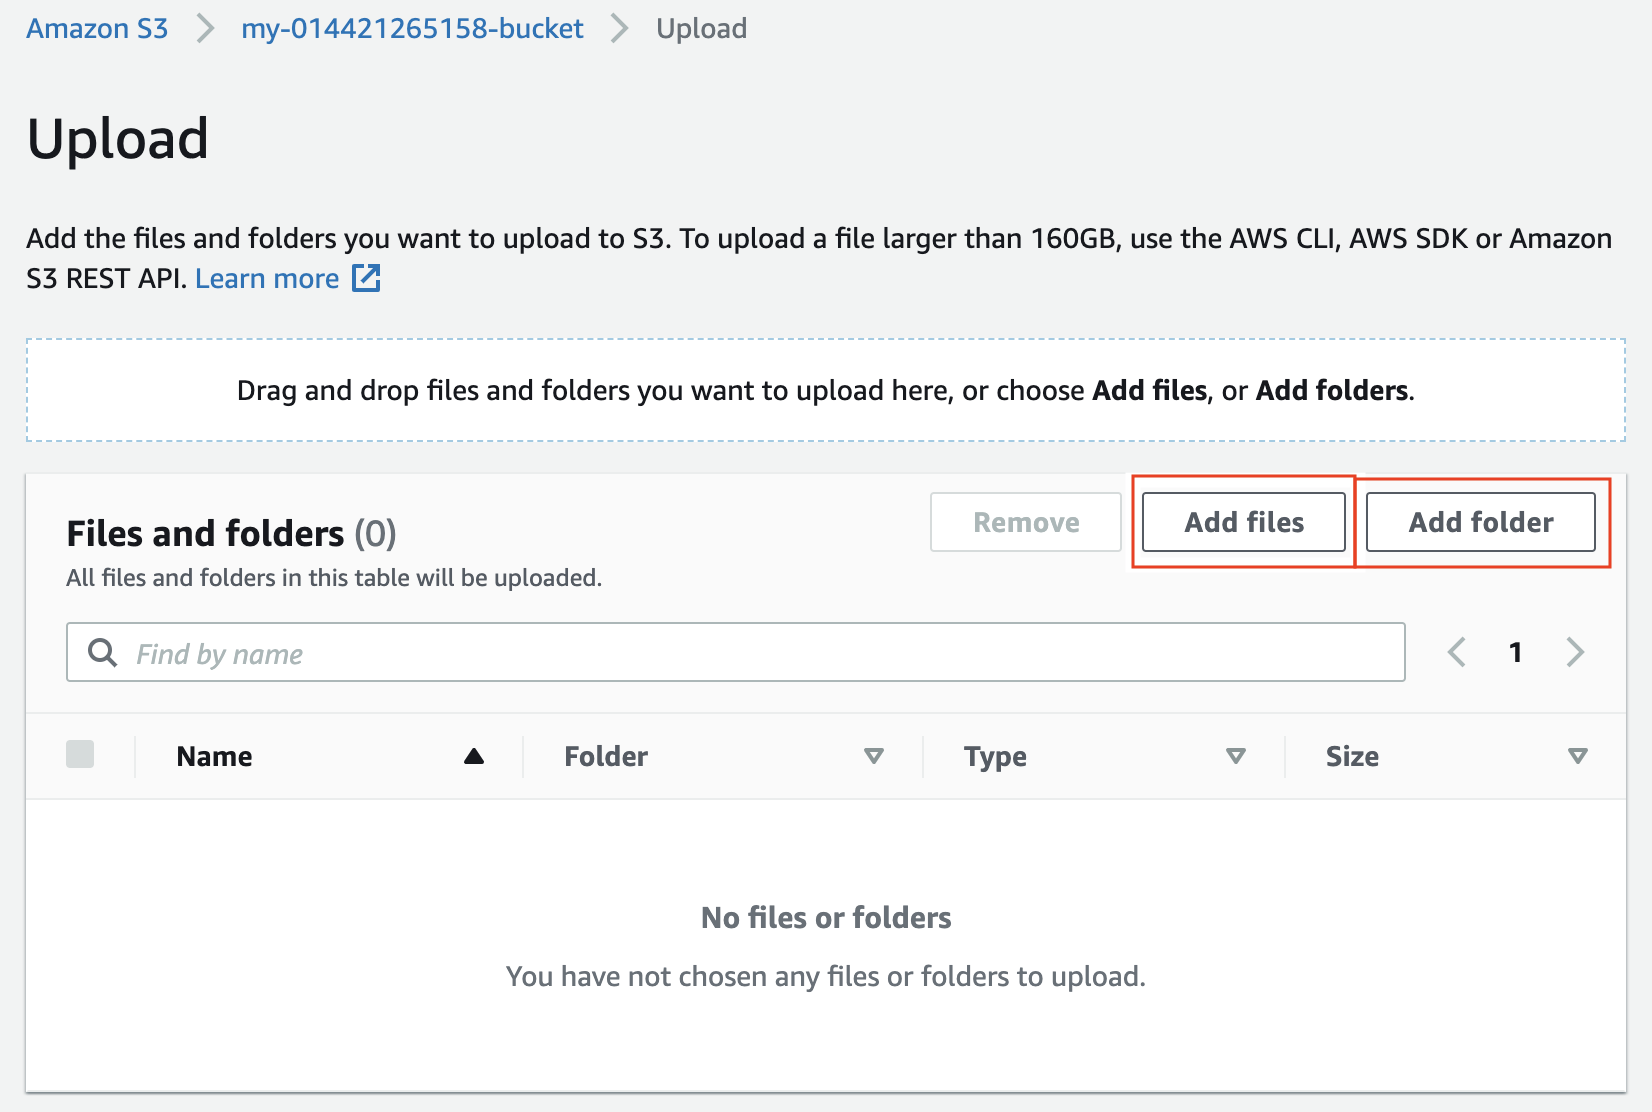Click the No files or folders message

coord(826,917)
